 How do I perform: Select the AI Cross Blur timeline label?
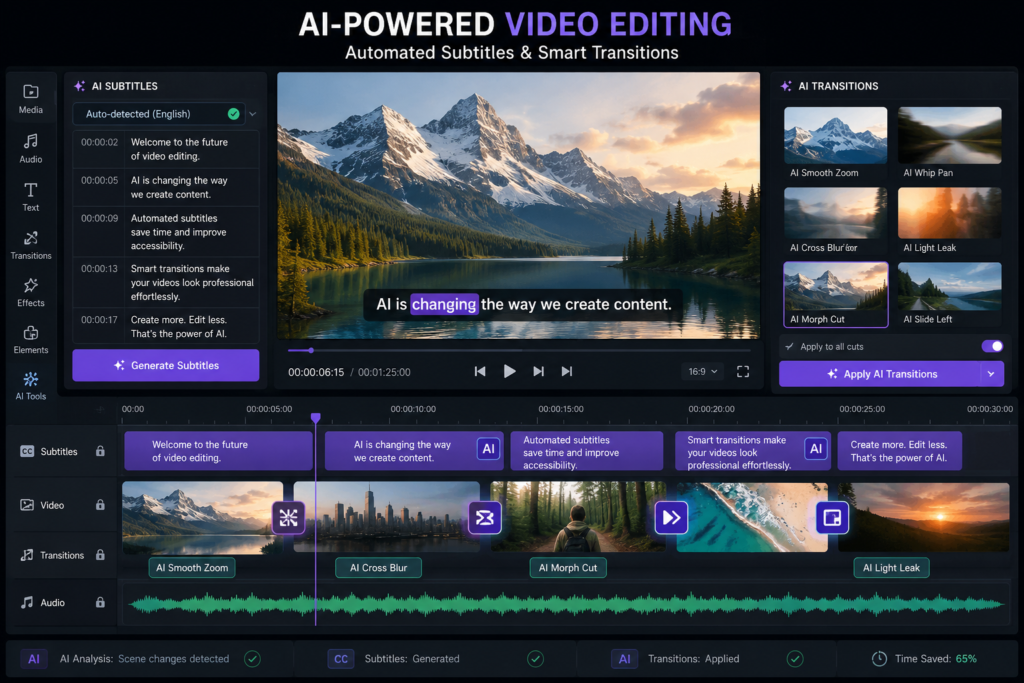pyautogui.click(x=378, y=568)
